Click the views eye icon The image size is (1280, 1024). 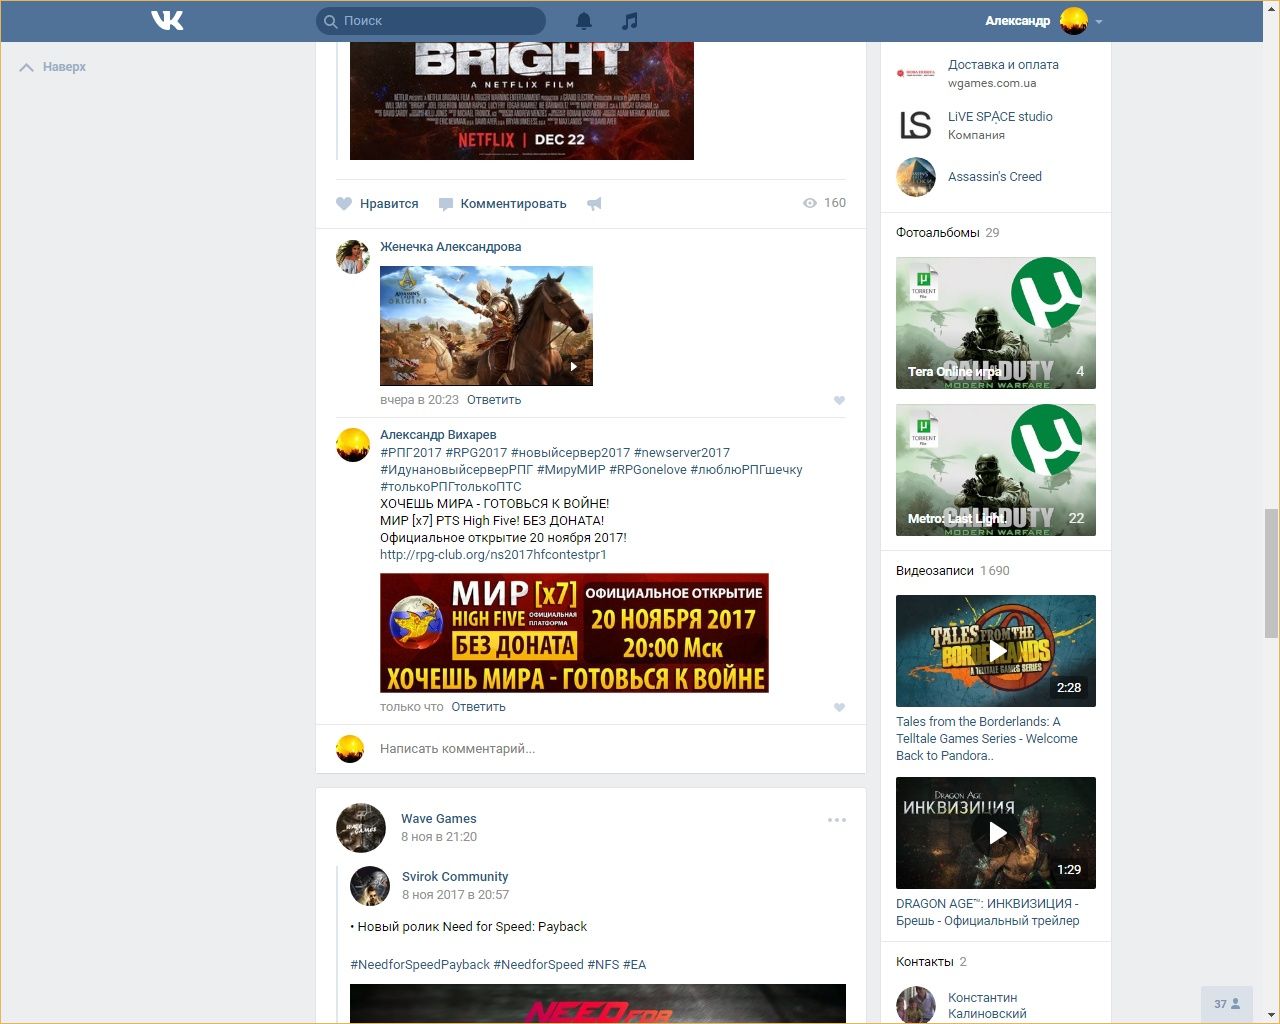[x=810, y=203]
